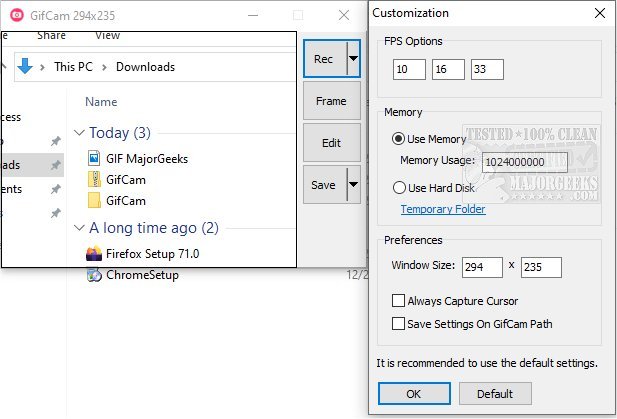This screenshot has width=617, height=419.
Task: Collapse the Today group in file list
Action: tap(80, 133)
